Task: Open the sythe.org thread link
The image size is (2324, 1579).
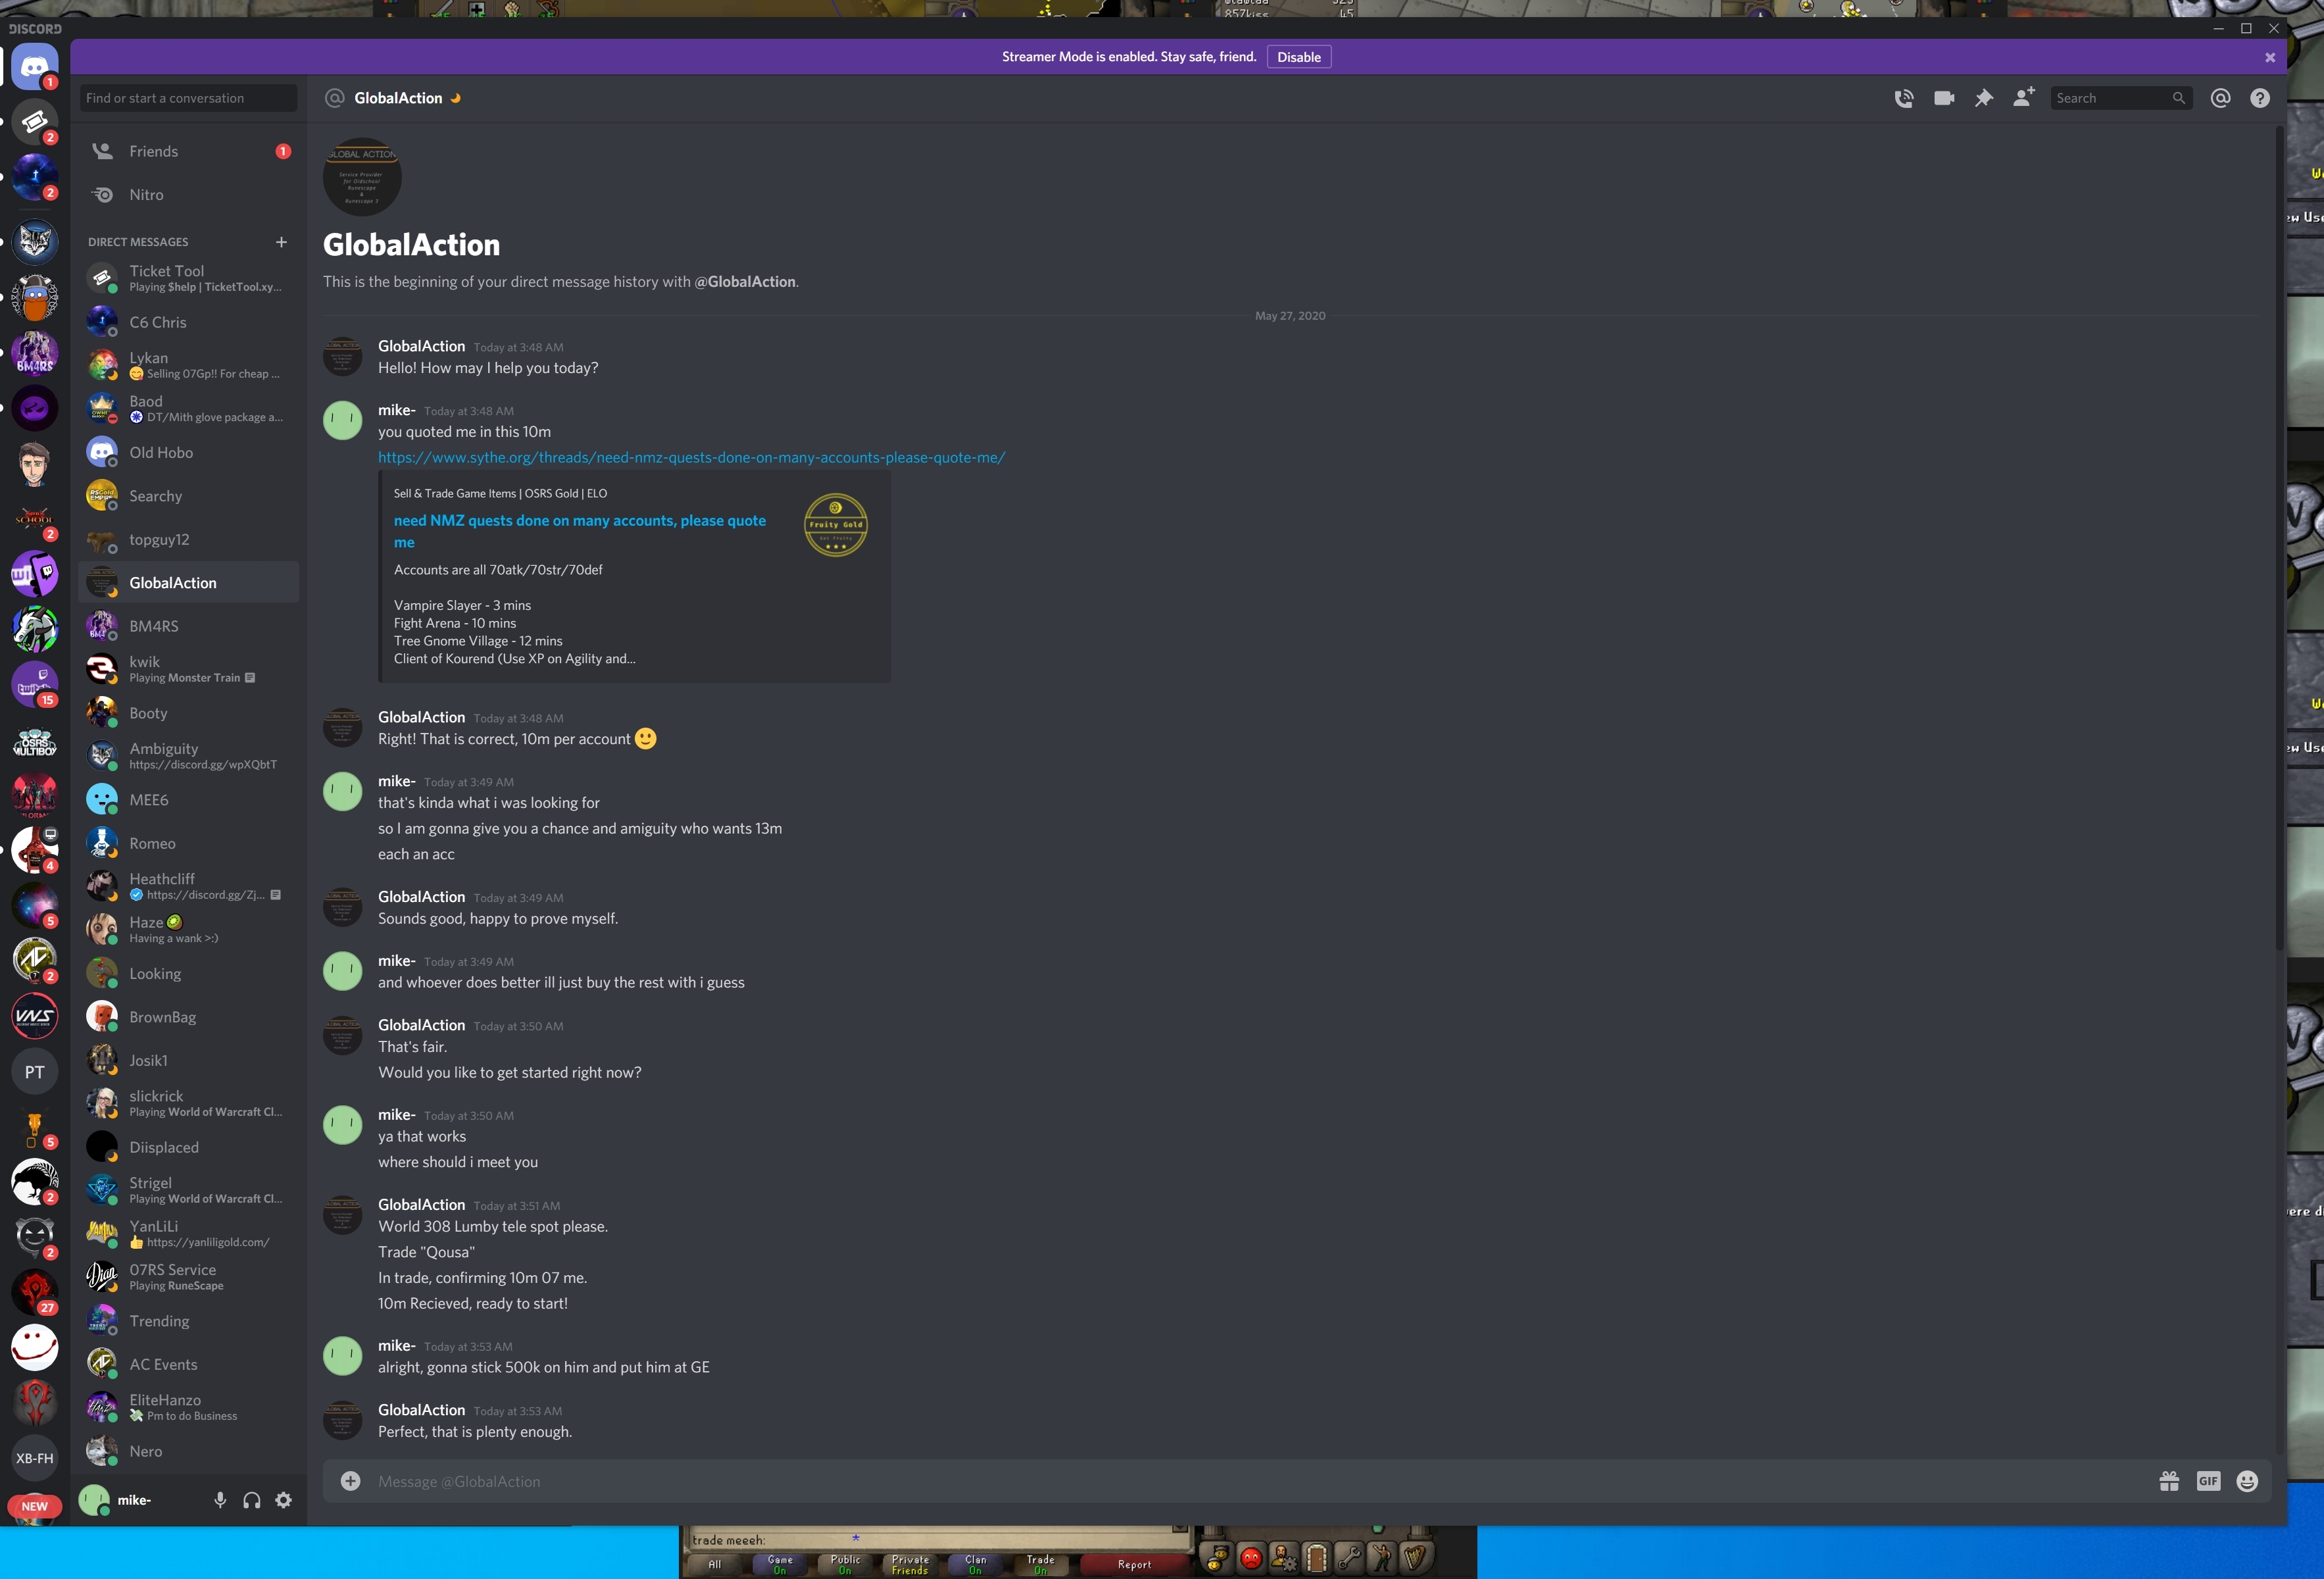Action: coord(691,458)
